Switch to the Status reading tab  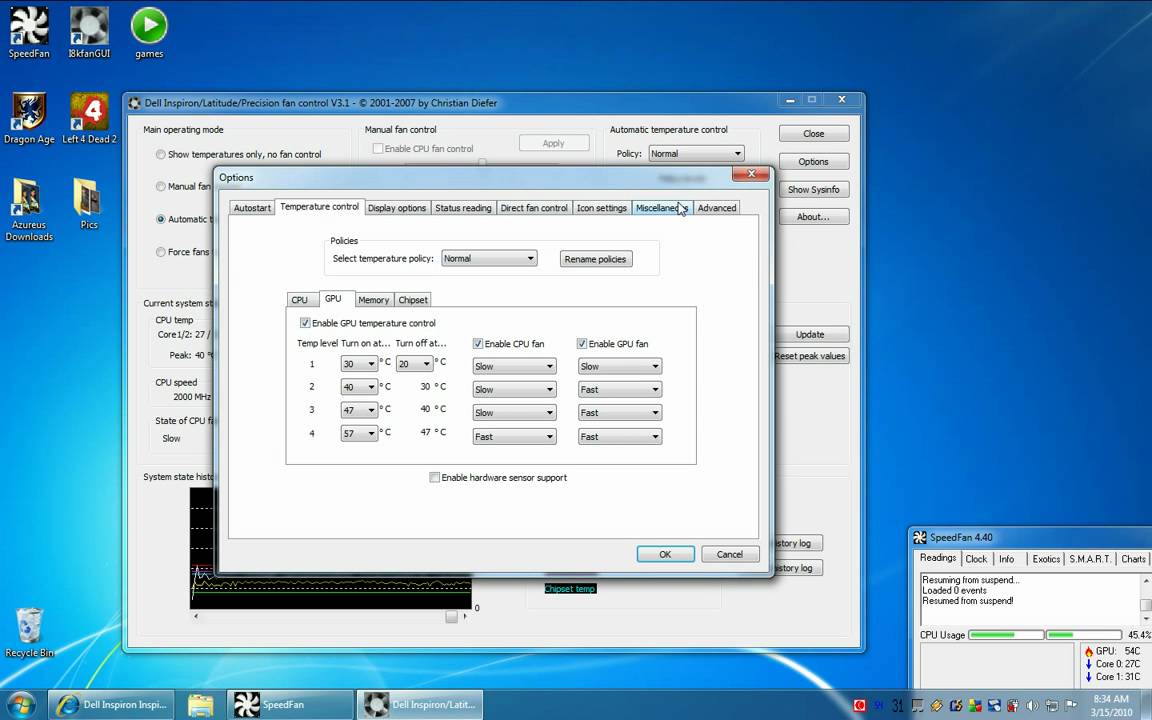coord(463,208)
